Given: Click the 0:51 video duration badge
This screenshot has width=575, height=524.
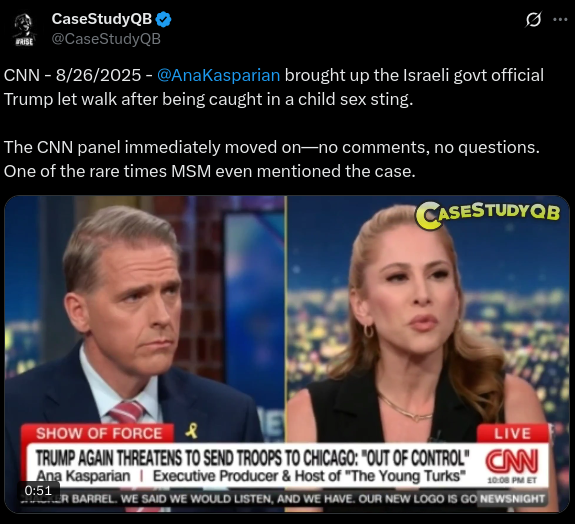Looking at the screenshot, I should click(x=38, y=490).
